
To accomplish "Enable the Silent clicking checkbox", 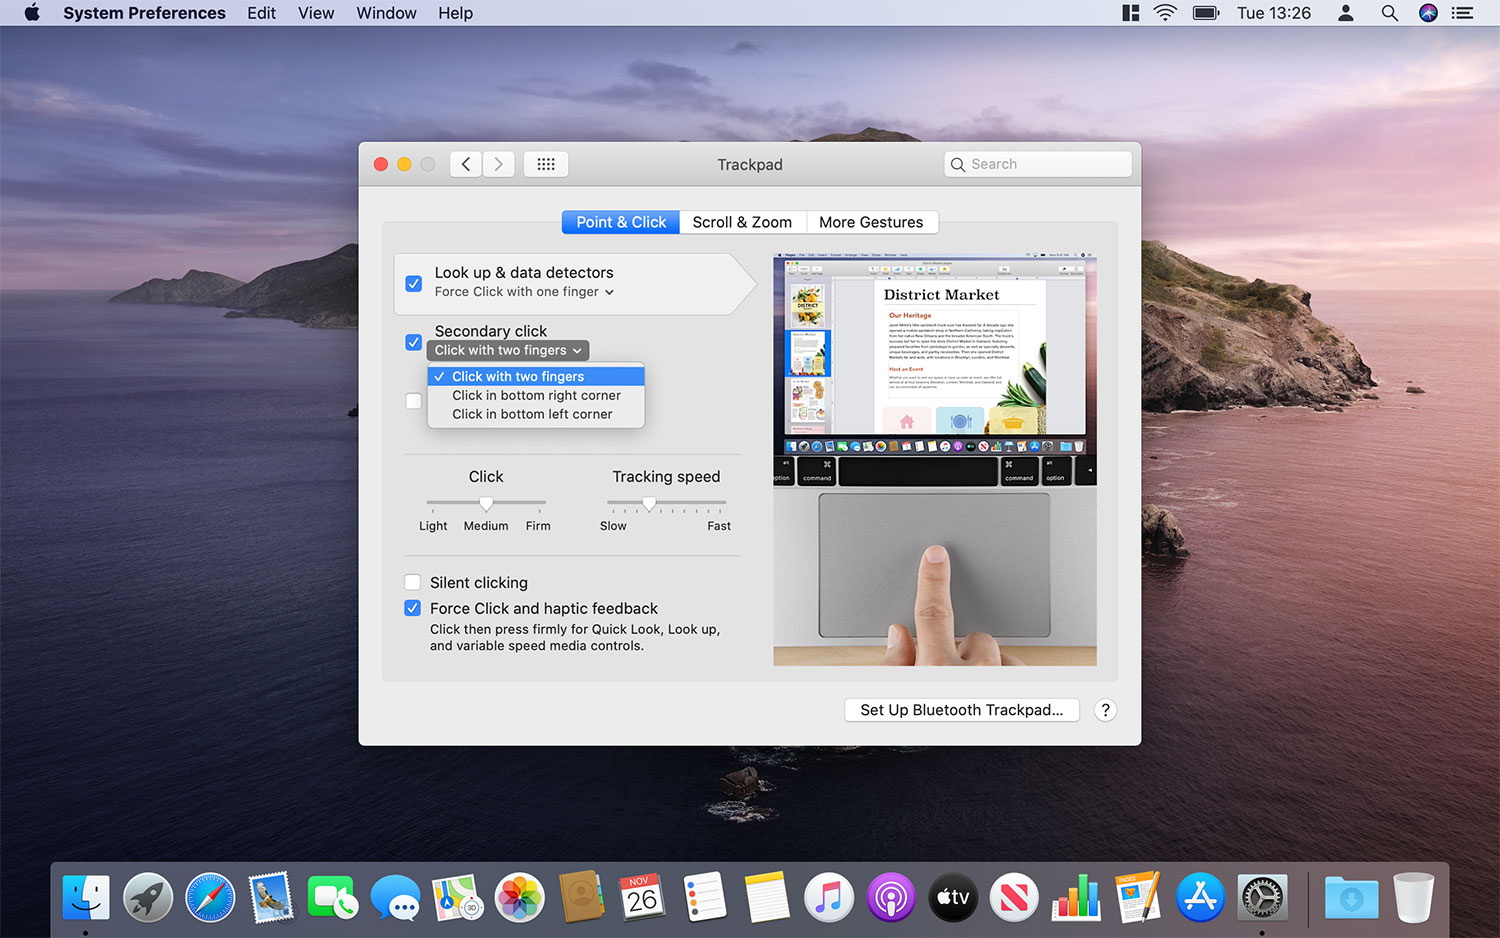I will (x=412, y=582).
